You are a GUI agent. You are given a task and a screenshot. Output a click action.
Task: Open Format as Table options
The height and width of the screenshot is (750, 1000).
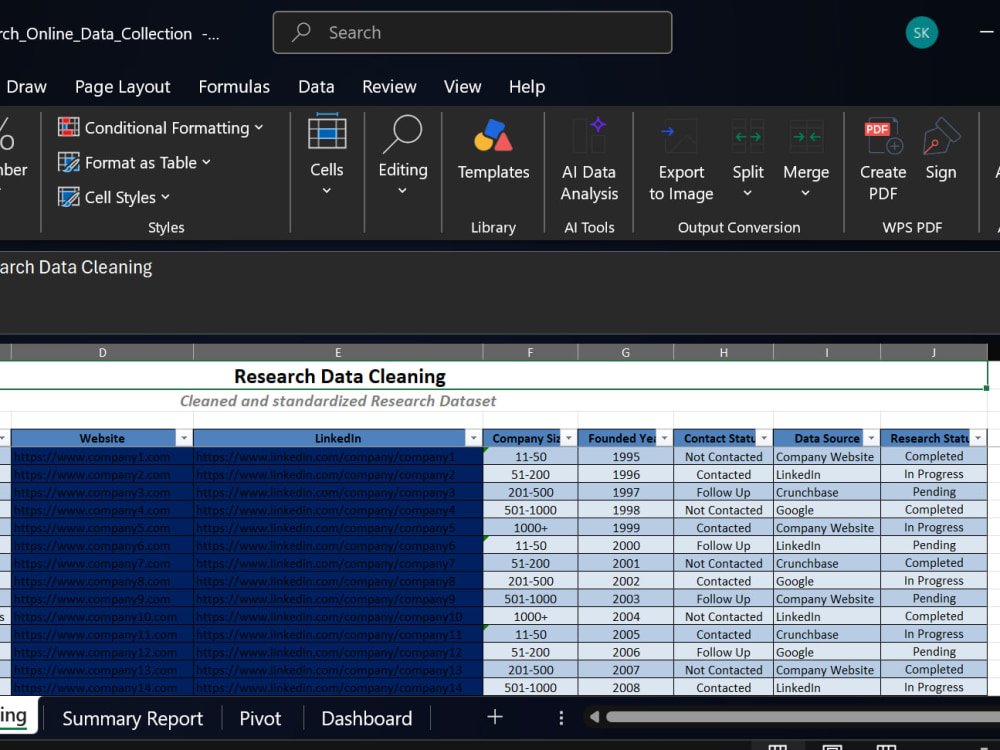tap(135, 163)
